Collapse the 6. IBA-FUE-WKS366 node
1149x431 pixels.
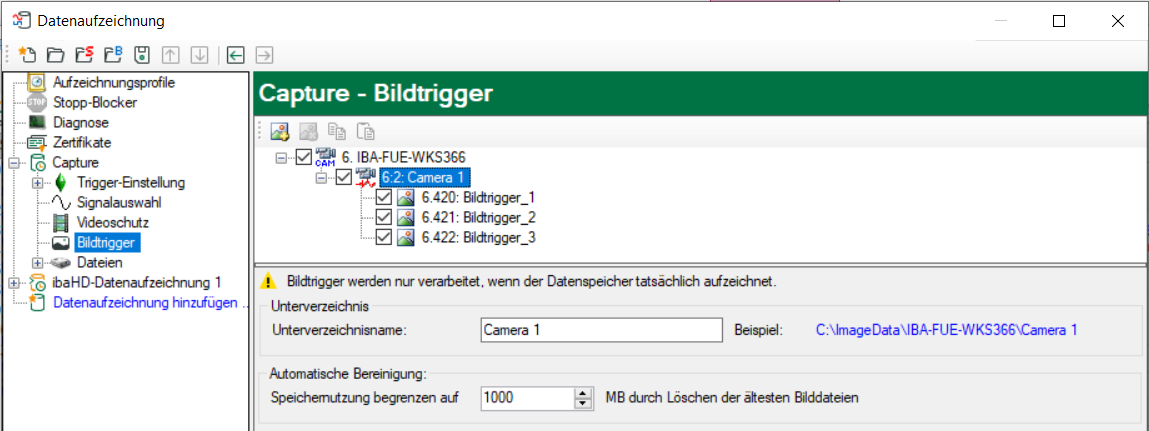click(x=282, y=158)
